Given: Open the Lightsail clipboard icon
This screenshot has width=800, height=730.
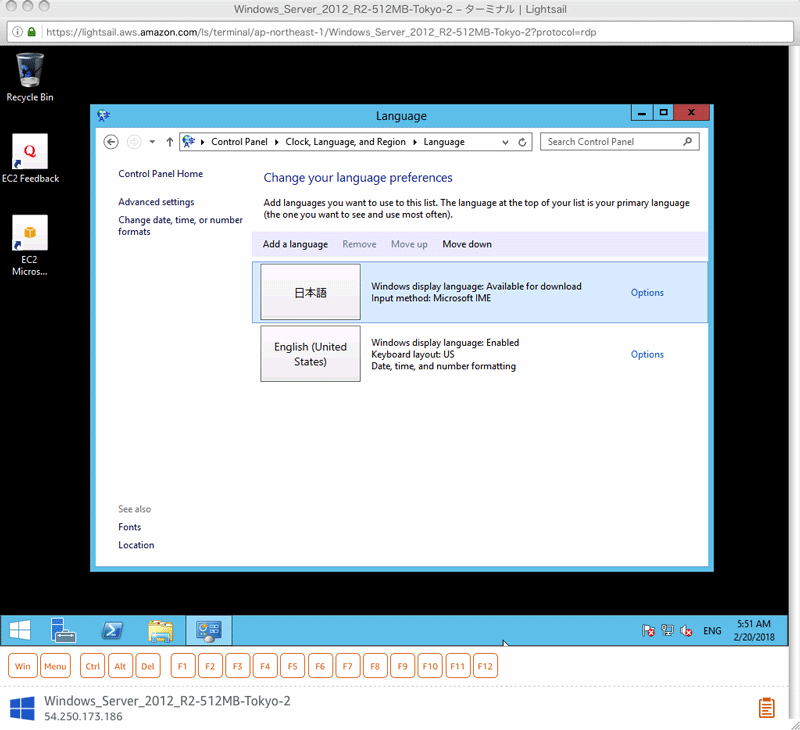Looking at the screenshot, I should pos(766,708).
